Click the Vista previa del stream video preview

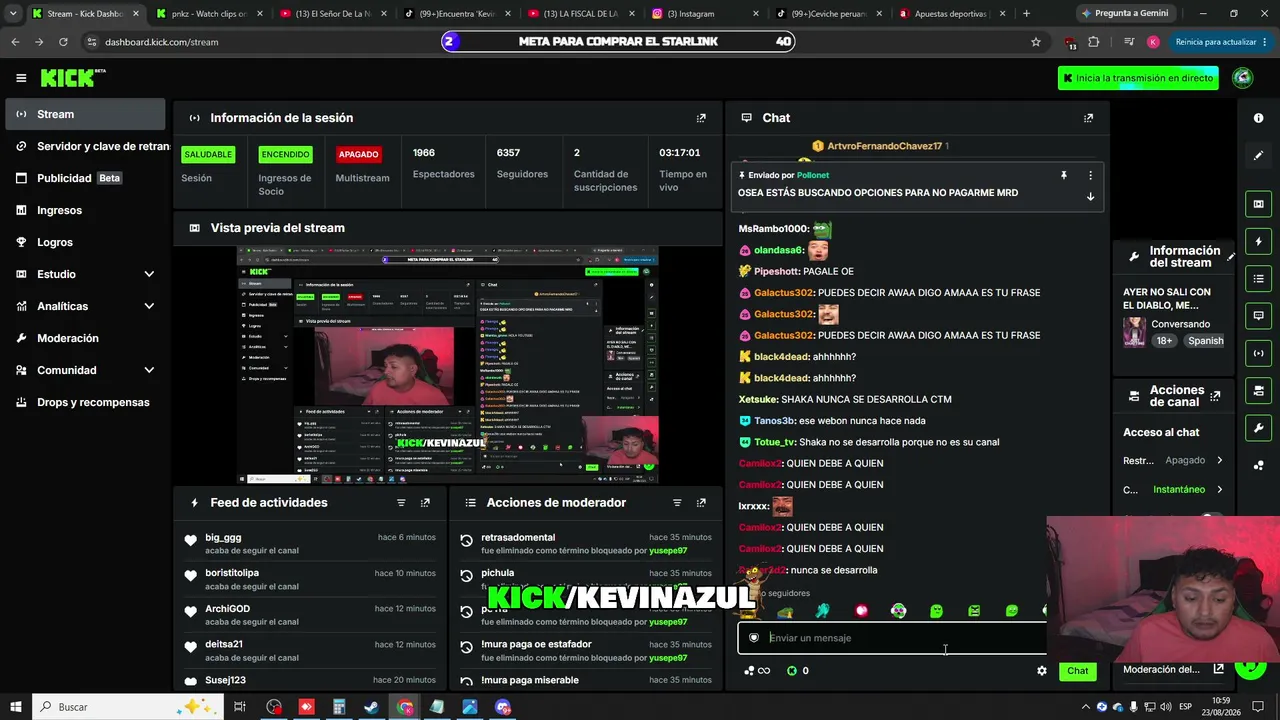447,366
